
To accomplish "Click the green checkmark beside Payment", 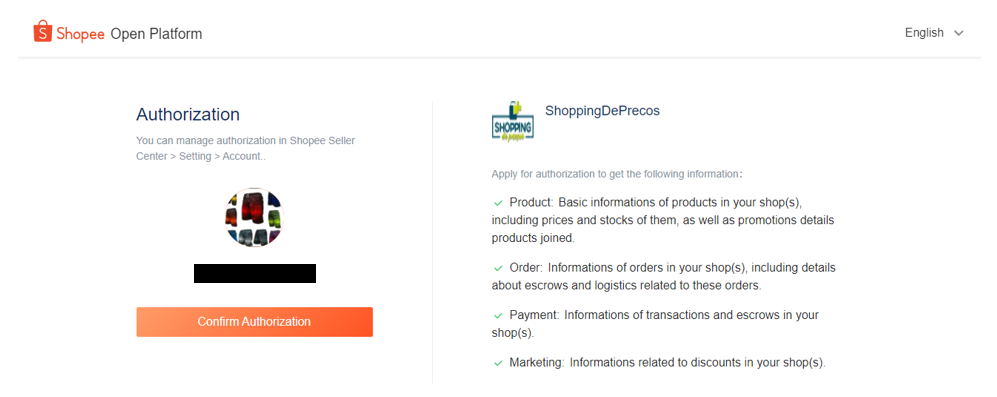I will [498, 316].
